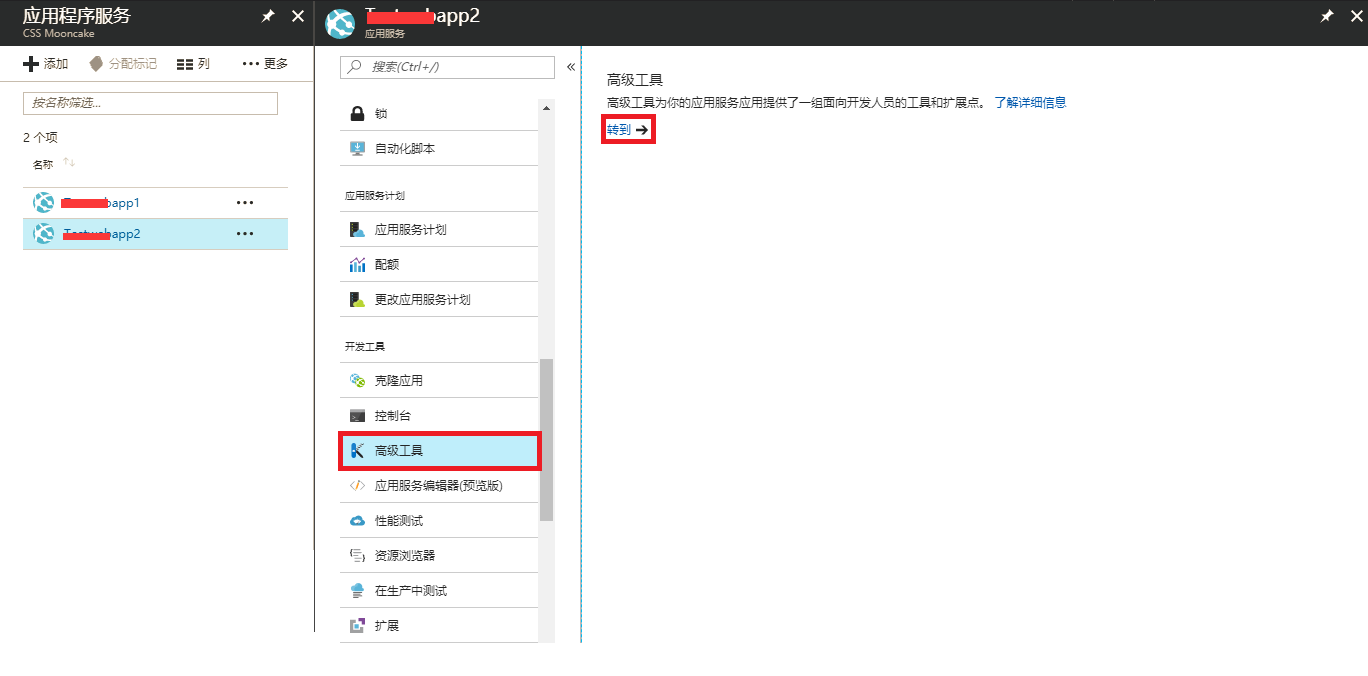Click the lock (锁) icon
The image size is (1368, 676).
tap(357, 114)
